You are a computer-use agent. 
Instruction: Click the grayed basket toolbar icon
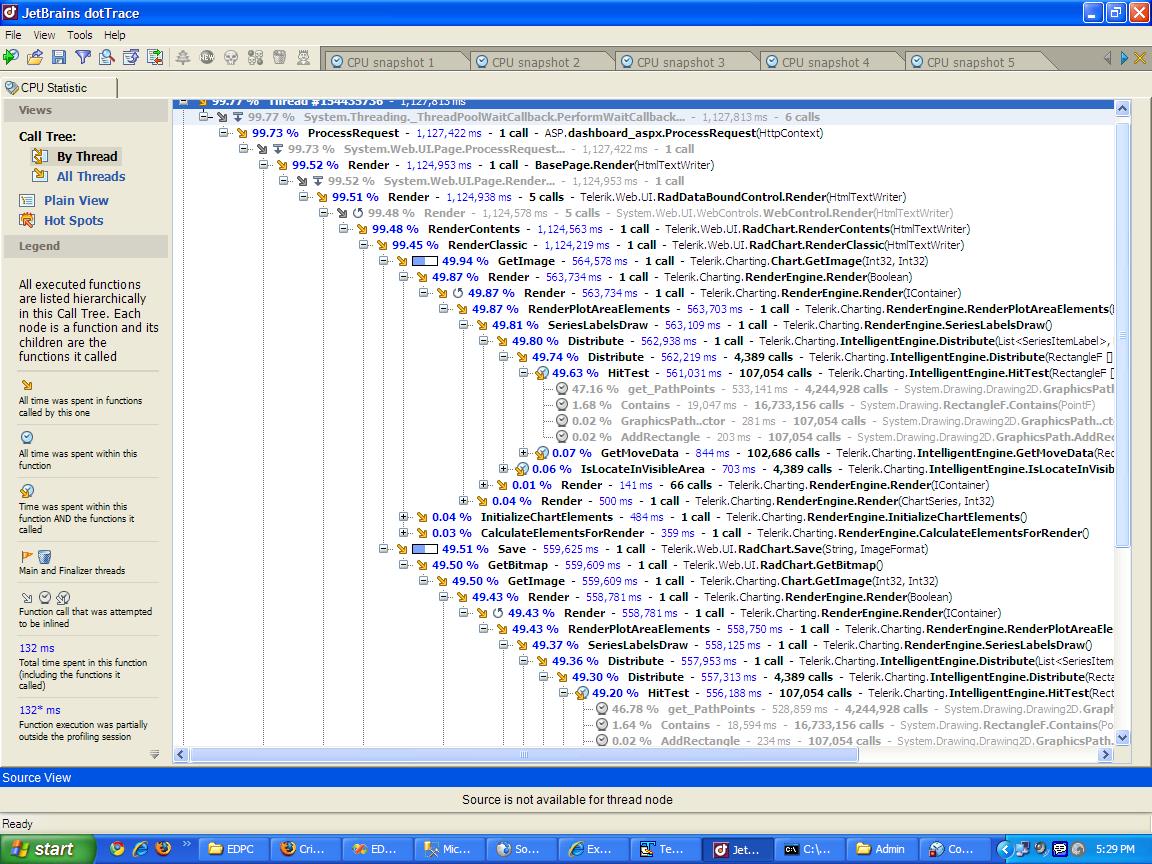point(279,57)
